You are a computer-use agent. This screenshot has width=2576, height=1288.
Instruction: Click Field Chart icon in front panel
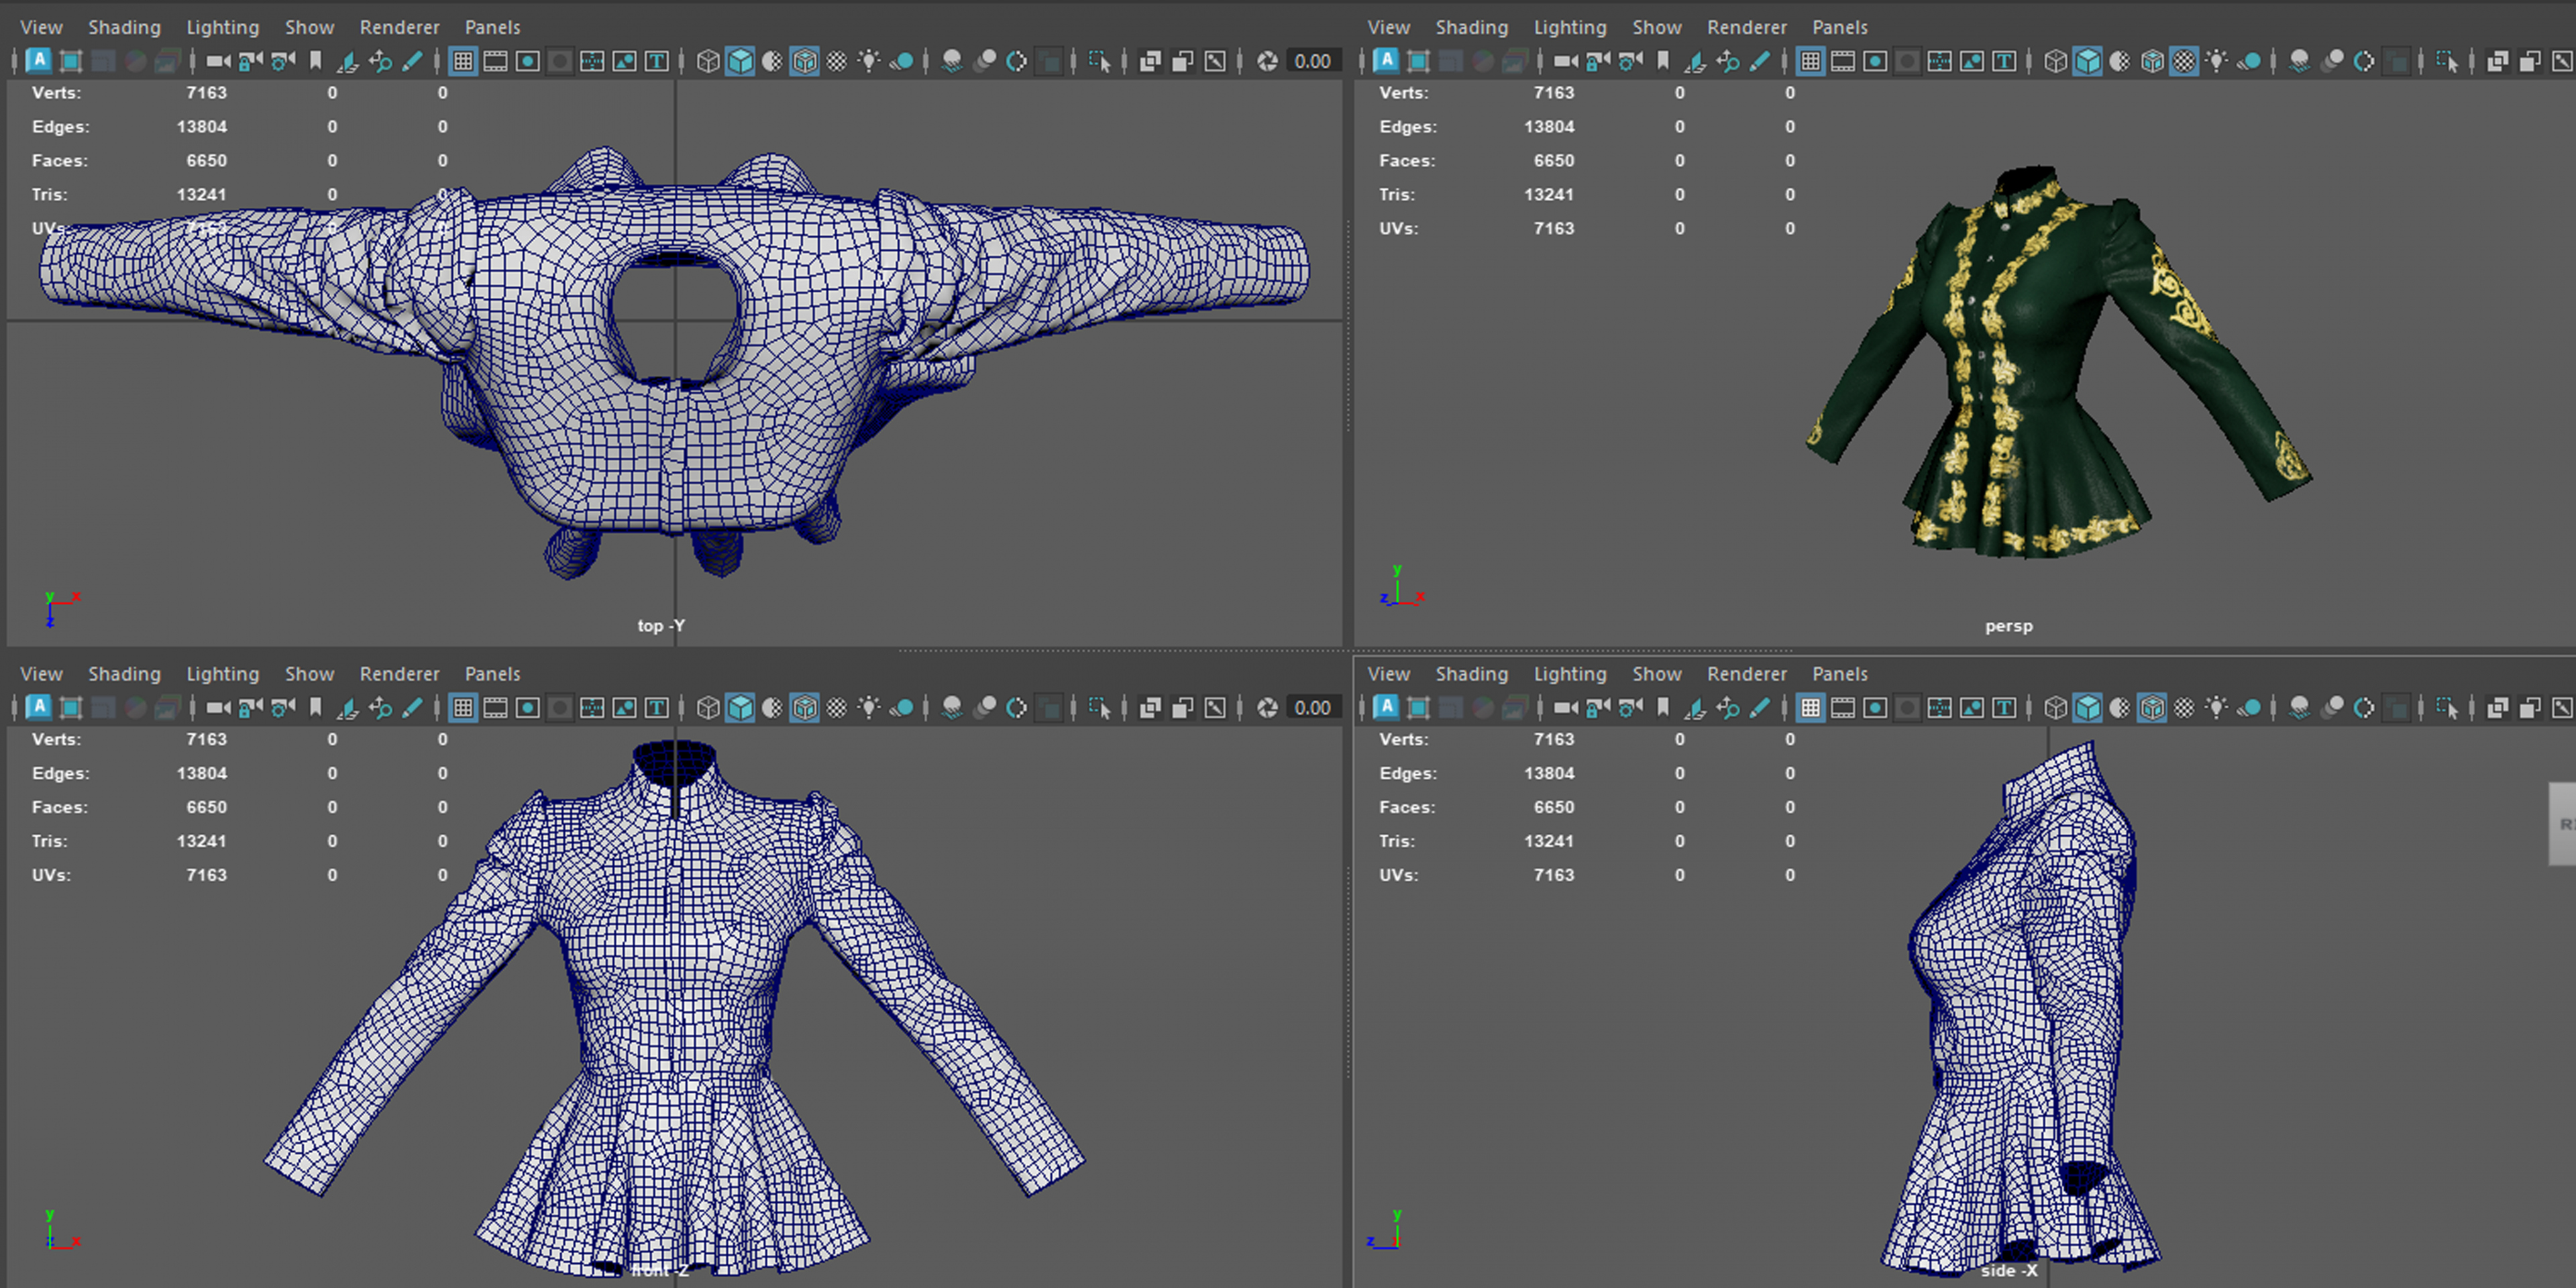(592, 708)
